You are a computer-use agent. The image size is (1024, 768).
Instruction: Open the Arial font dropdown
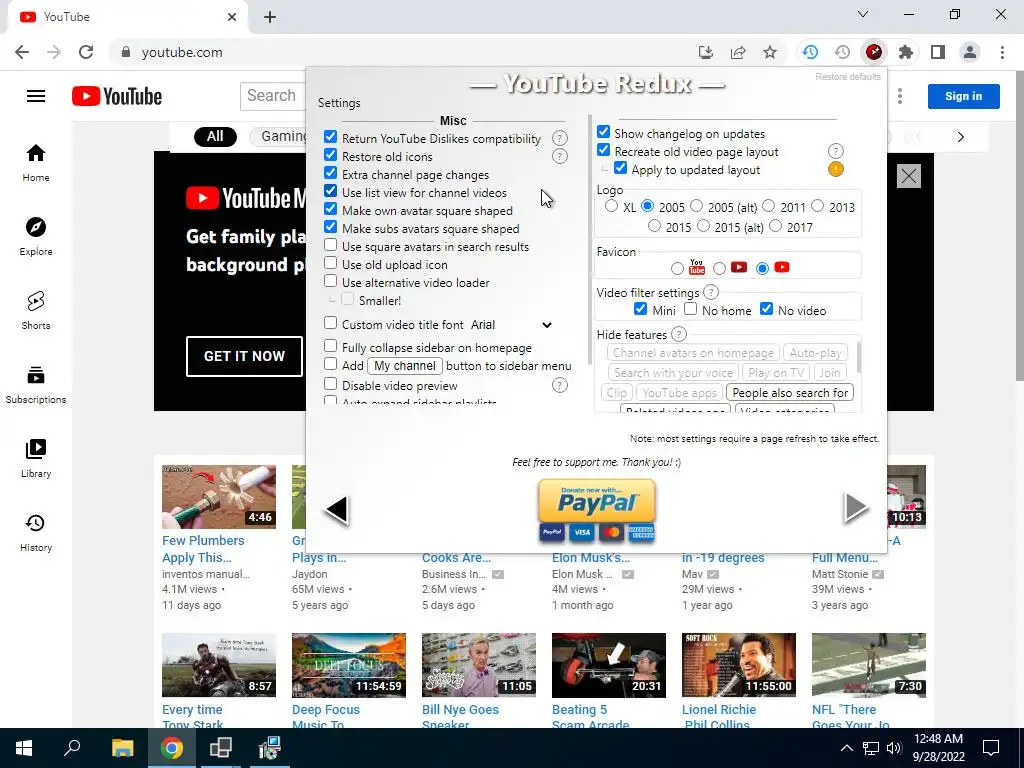pos(511,325)
